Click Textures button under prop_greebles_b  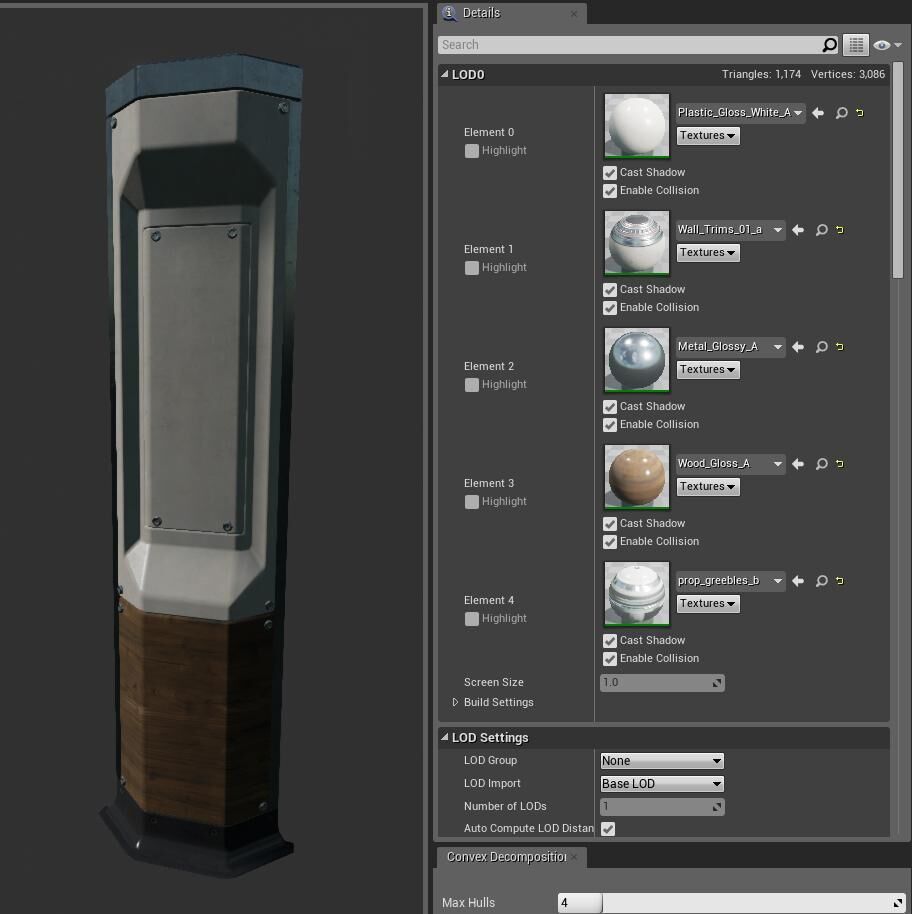pos(708,604)
